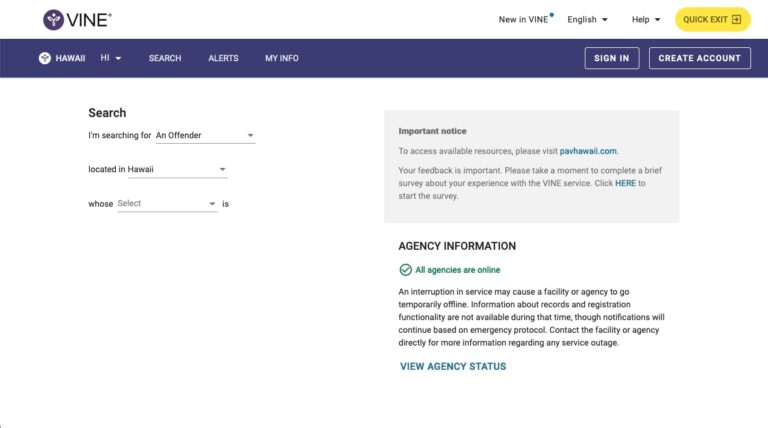
Task: Click the Create Account button
Action: [x=699, y=58]
